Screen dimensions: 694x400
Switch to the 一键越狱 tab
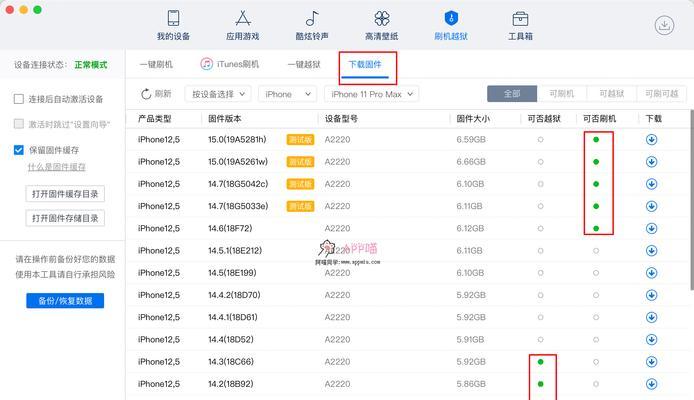click(x=304, y=65)
